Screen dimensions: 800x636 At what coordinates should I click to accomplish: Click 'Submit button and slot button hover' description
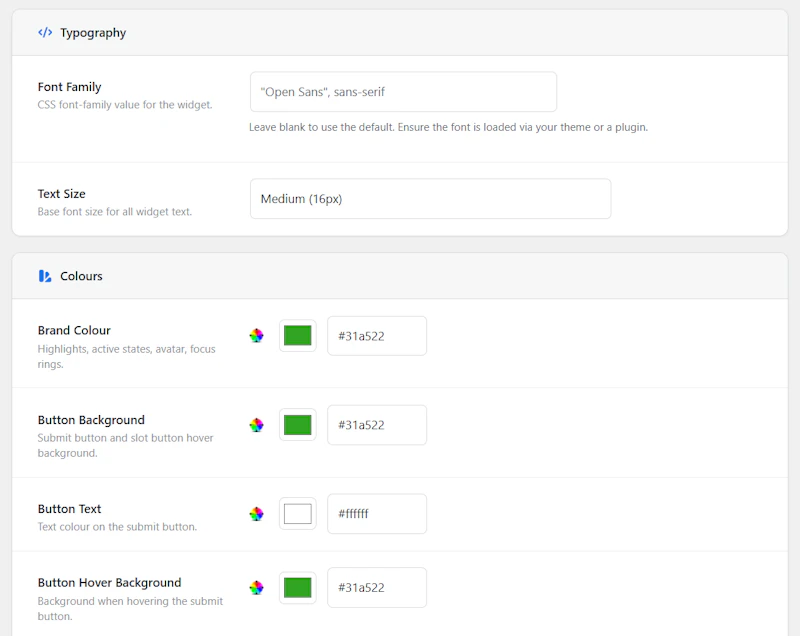tap(126, 445)
